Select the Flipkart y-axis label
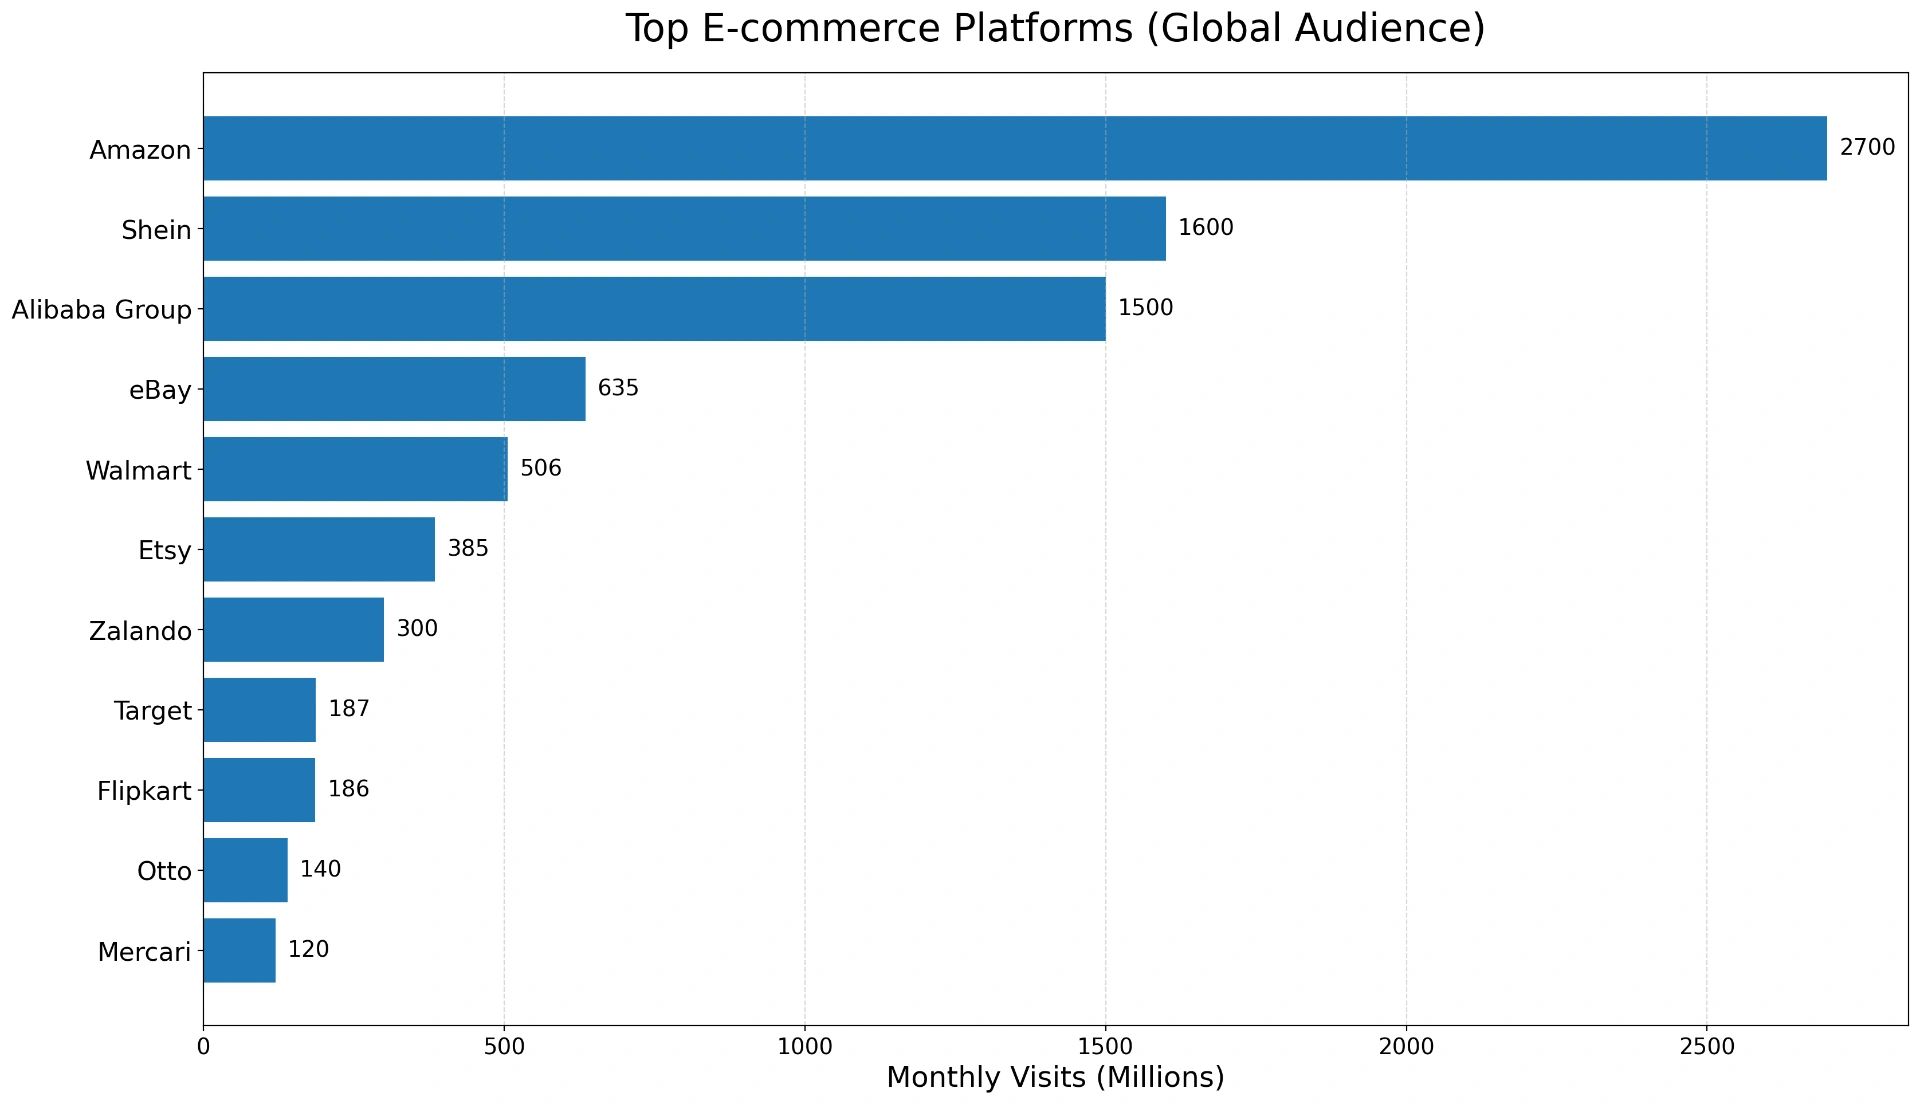The height and width of the screenshot is (1104, 1920). [x=144, y=791]
